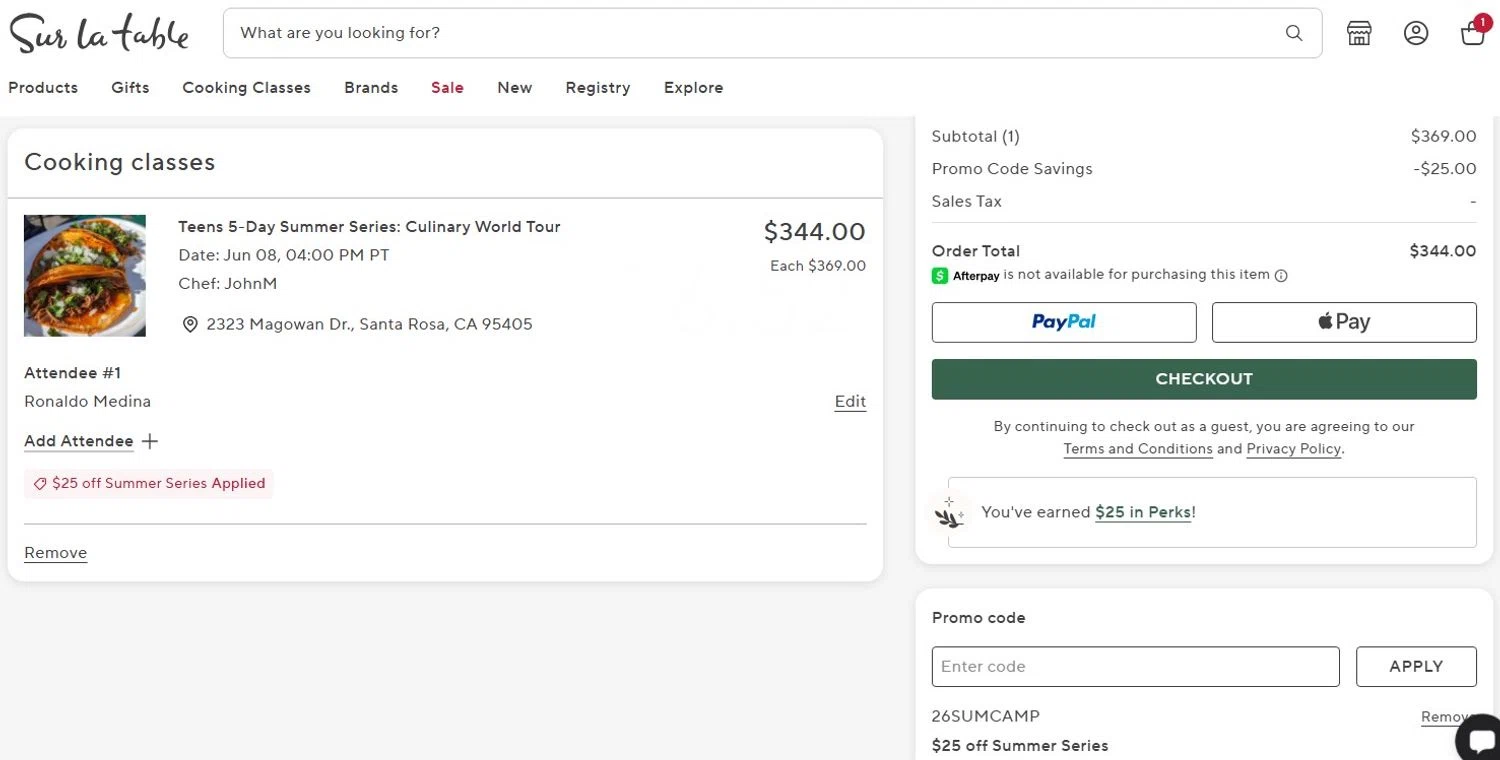Edit attendee Ronaldo Medina
Viewport: 1500px width, 760px height.
850,402
